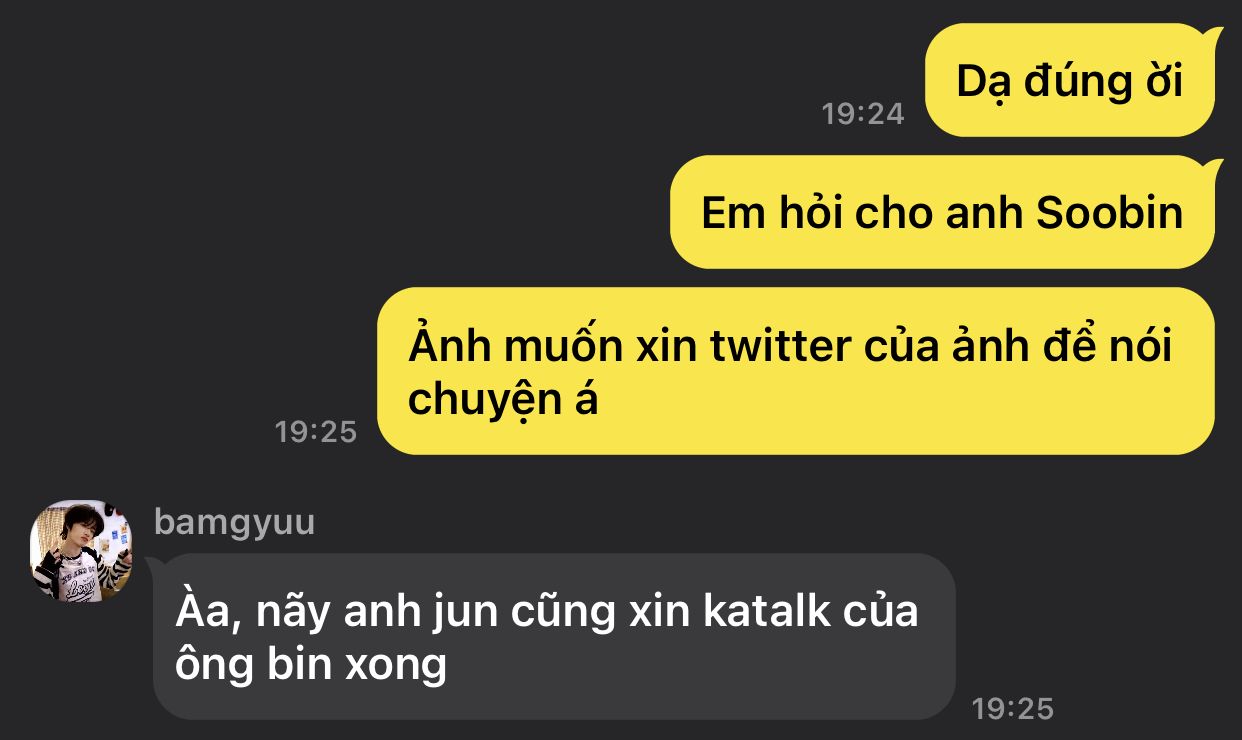Click the 19:25 timestamp beside the gray bubble
This screenshot has height=740, width=1242.
tap(1013, 709)
